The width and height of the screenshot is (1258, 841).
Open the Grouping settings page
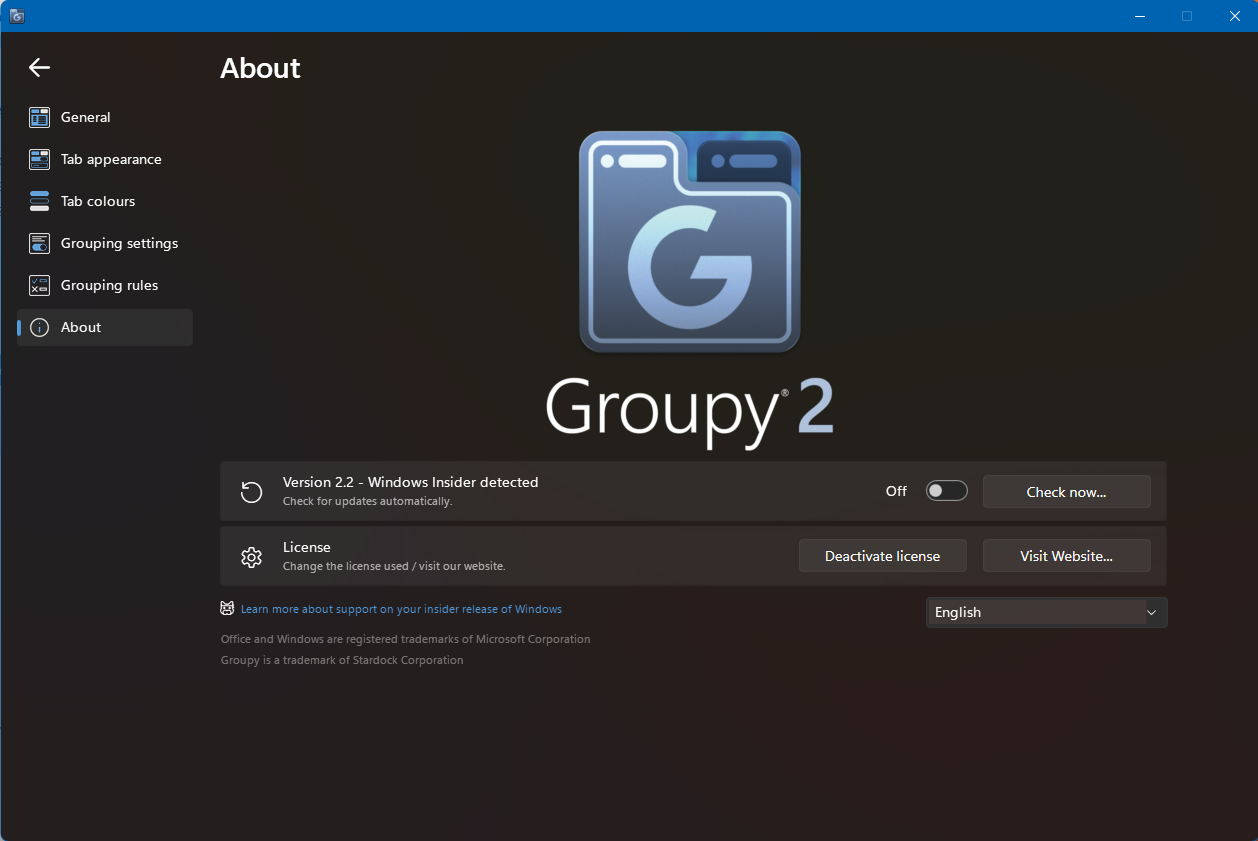click(105, 243)
